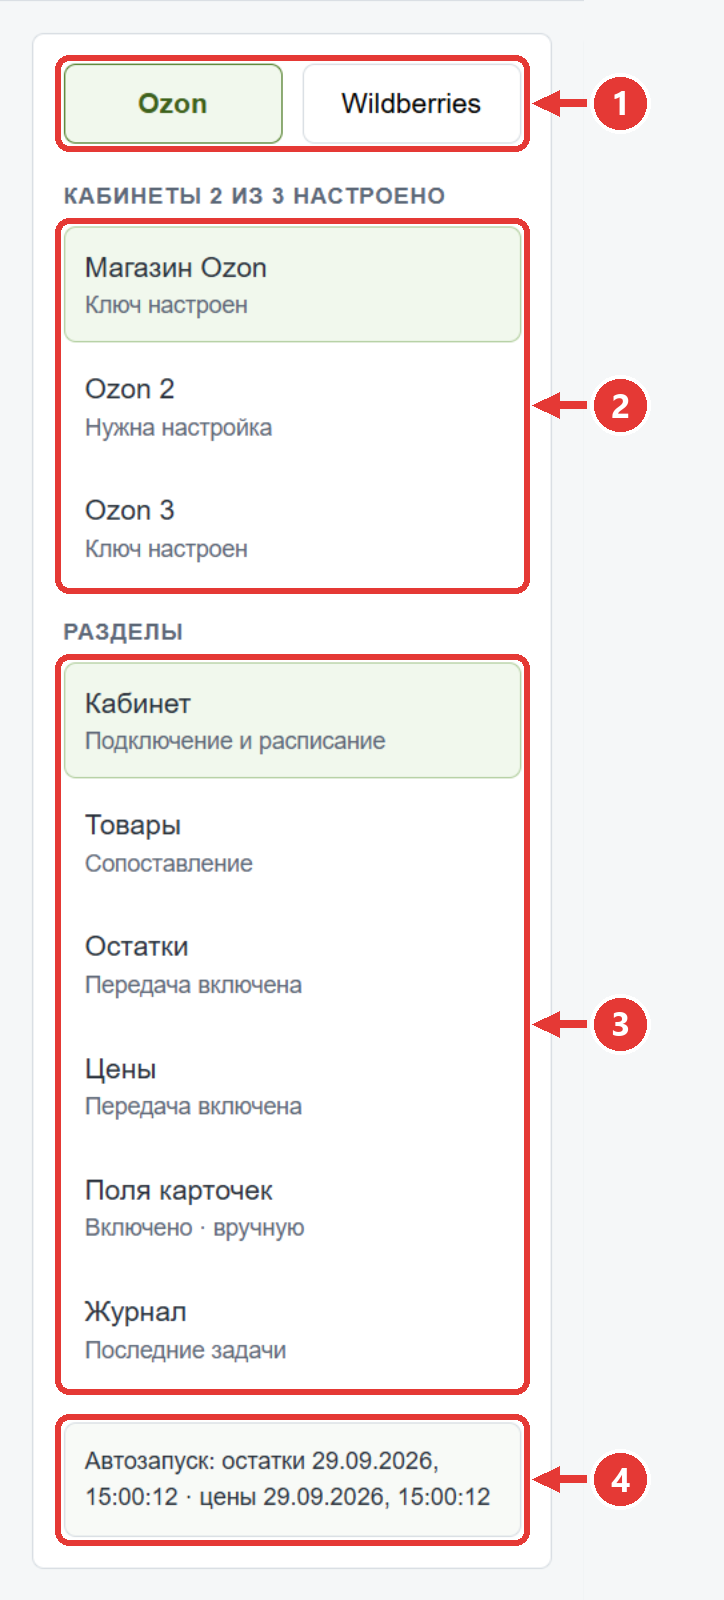Select the Ozon 3 cabinet

293,529
